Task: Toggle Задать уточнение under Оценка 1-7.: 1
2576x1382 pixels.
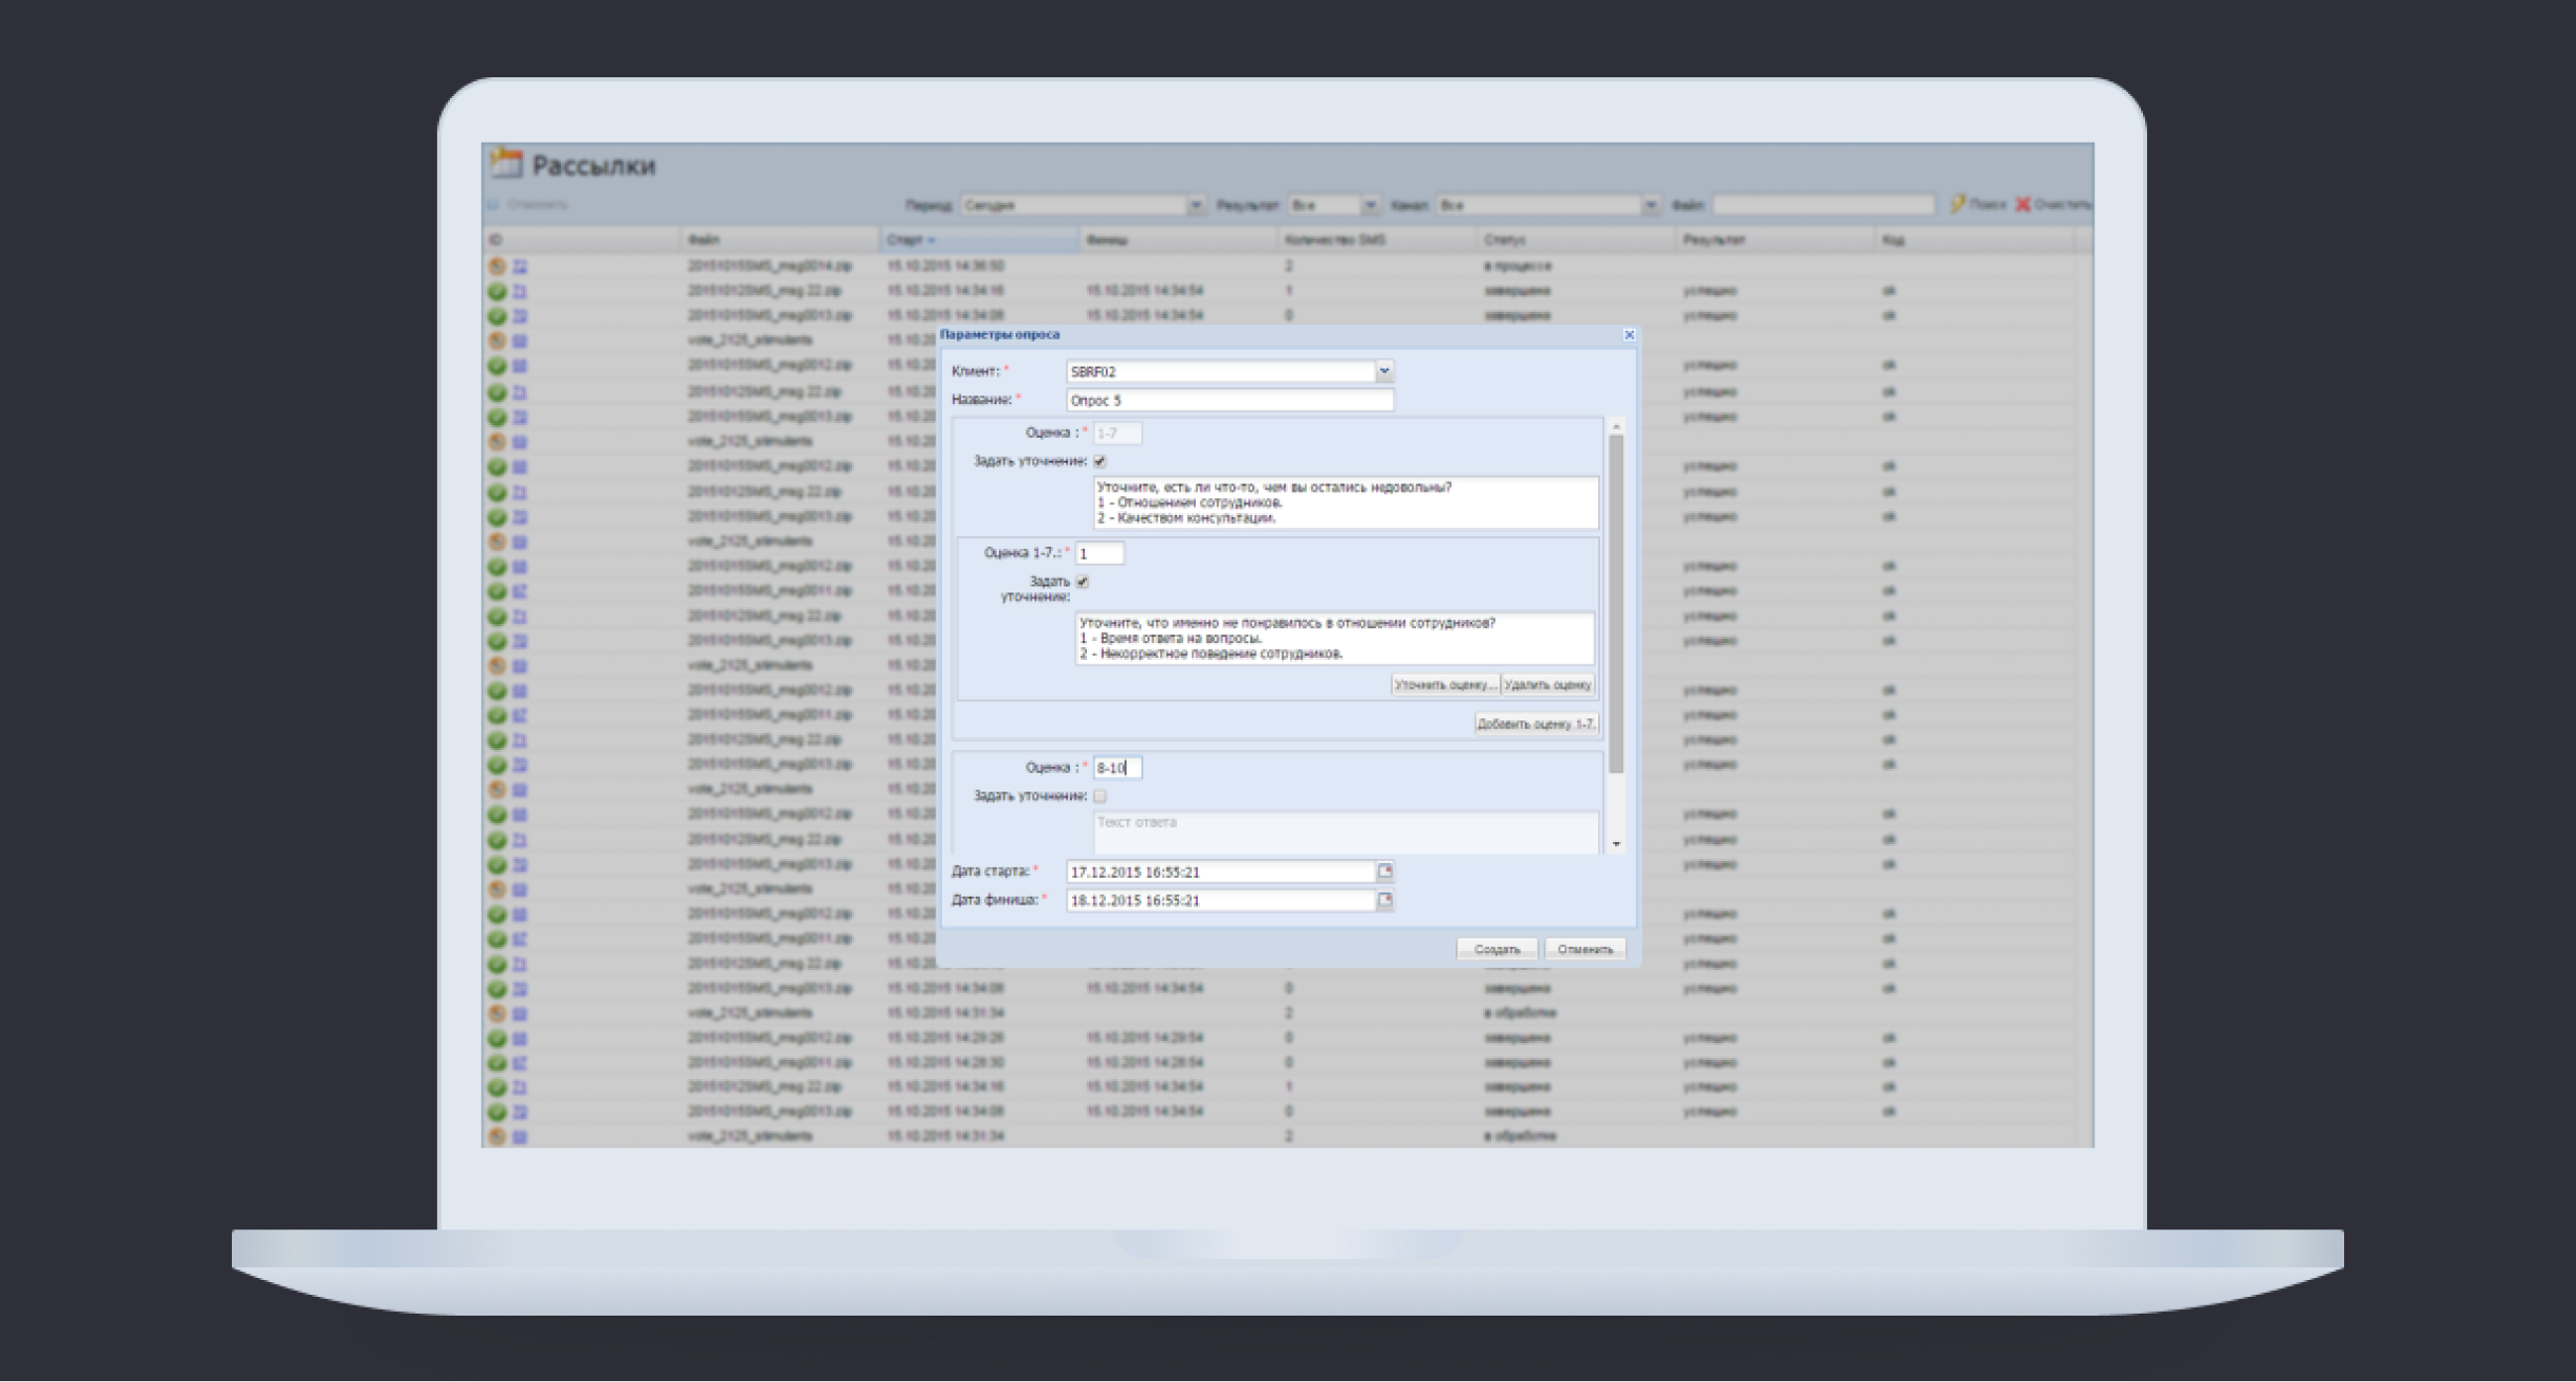Action: tap(1083, 581)
